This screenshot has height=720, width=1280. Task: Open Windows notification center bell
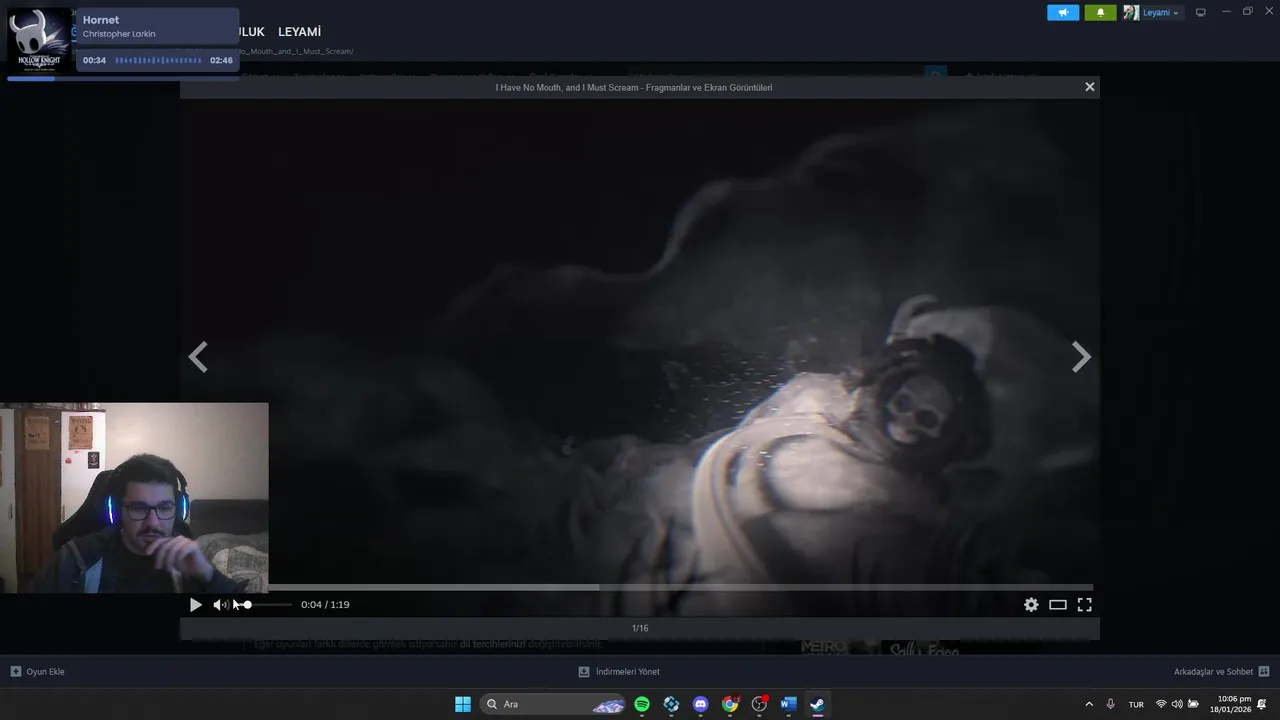(1262, 704)
